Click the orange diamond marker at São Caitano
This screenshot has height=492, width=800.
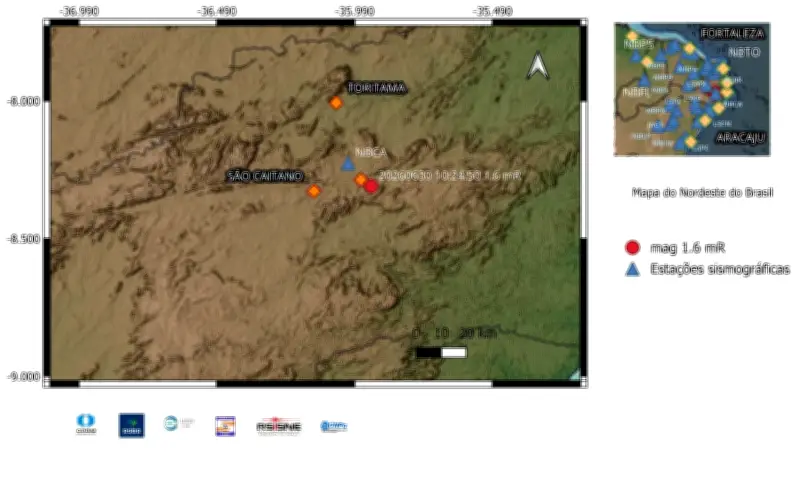pyautogui.click(x=314, y=191)
